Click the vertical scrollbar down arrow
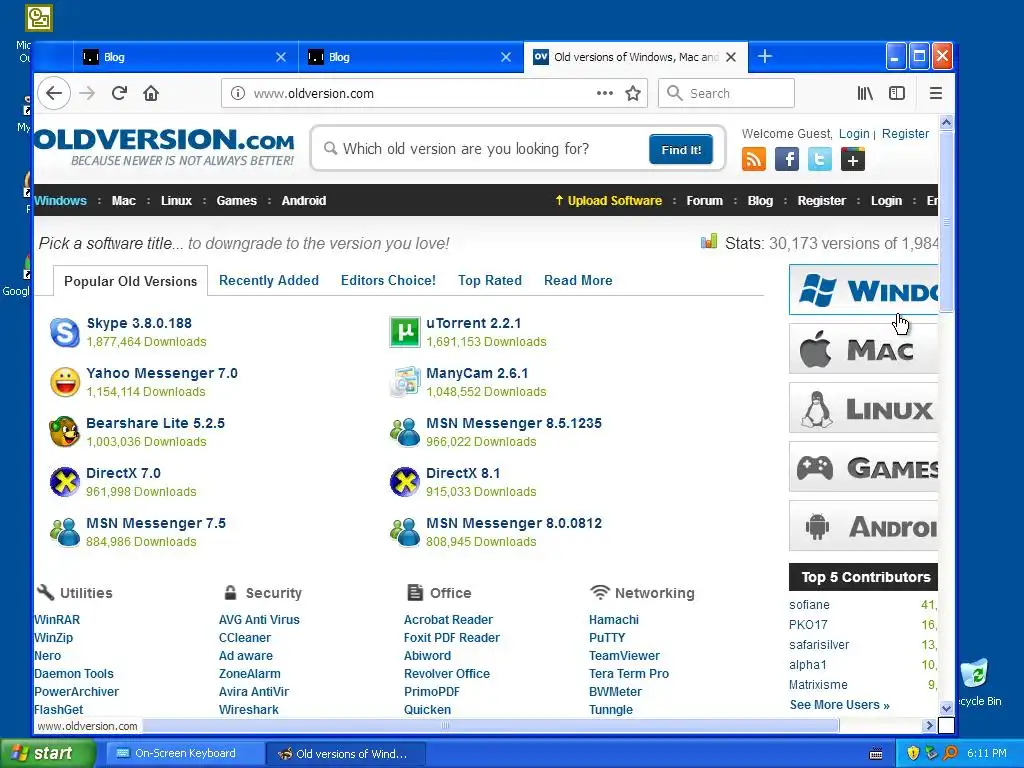The width and height of the screenshot is (1024, 768). (946, 708)
